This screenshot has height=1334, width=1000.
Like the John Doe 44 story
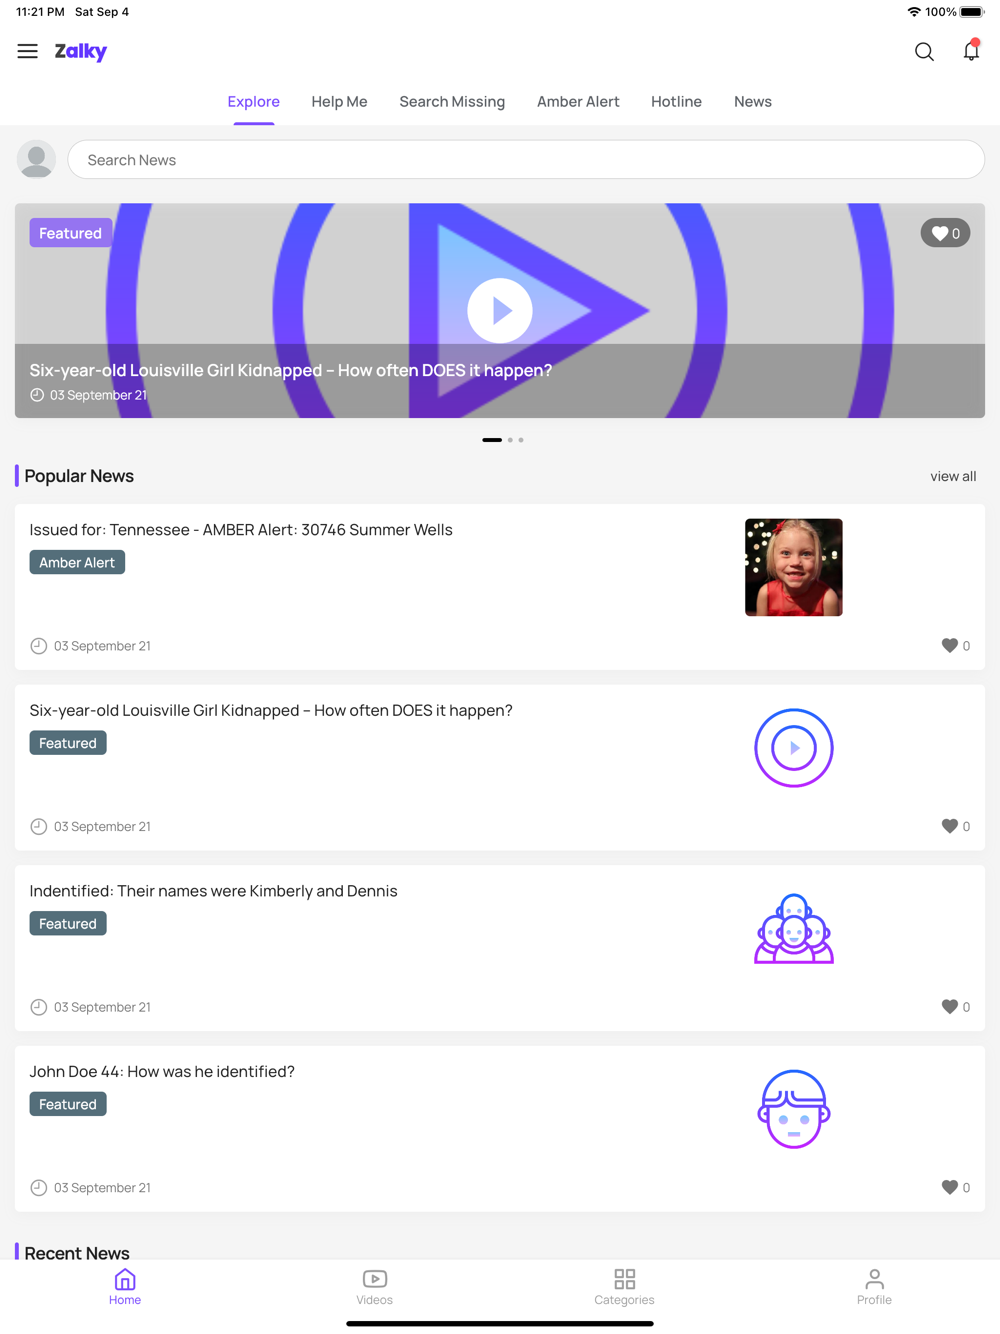956,1187
